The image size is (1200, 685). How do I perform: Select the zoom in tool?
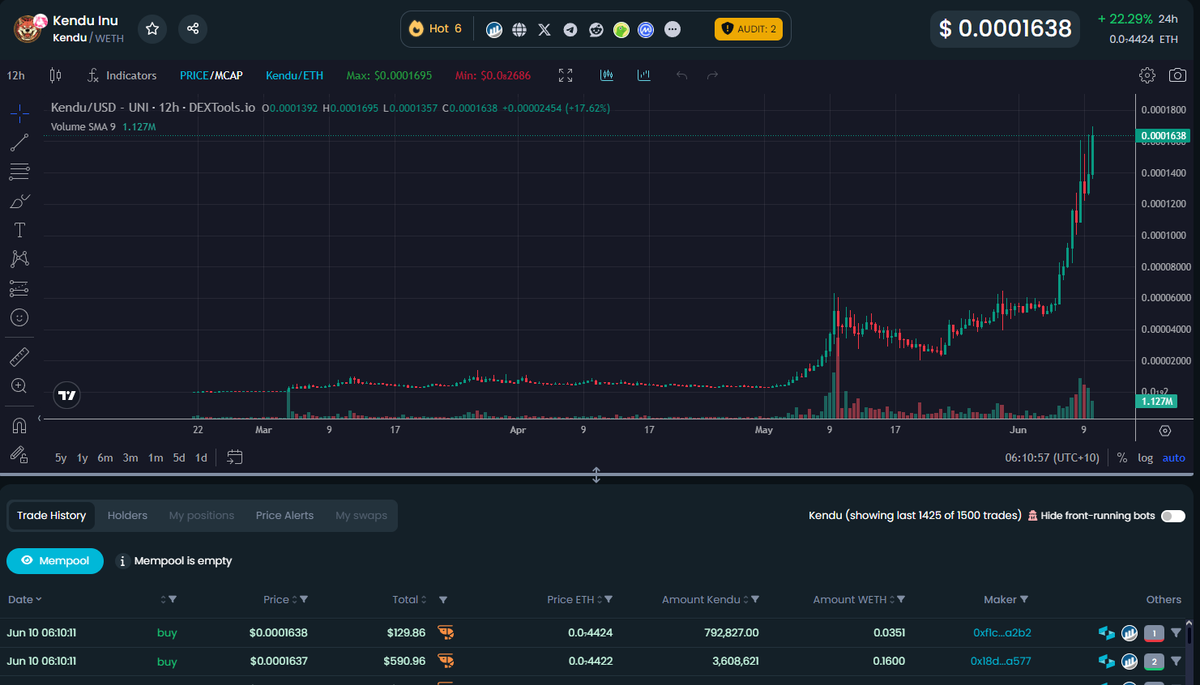pyautogui.click(x=19, y=385)
